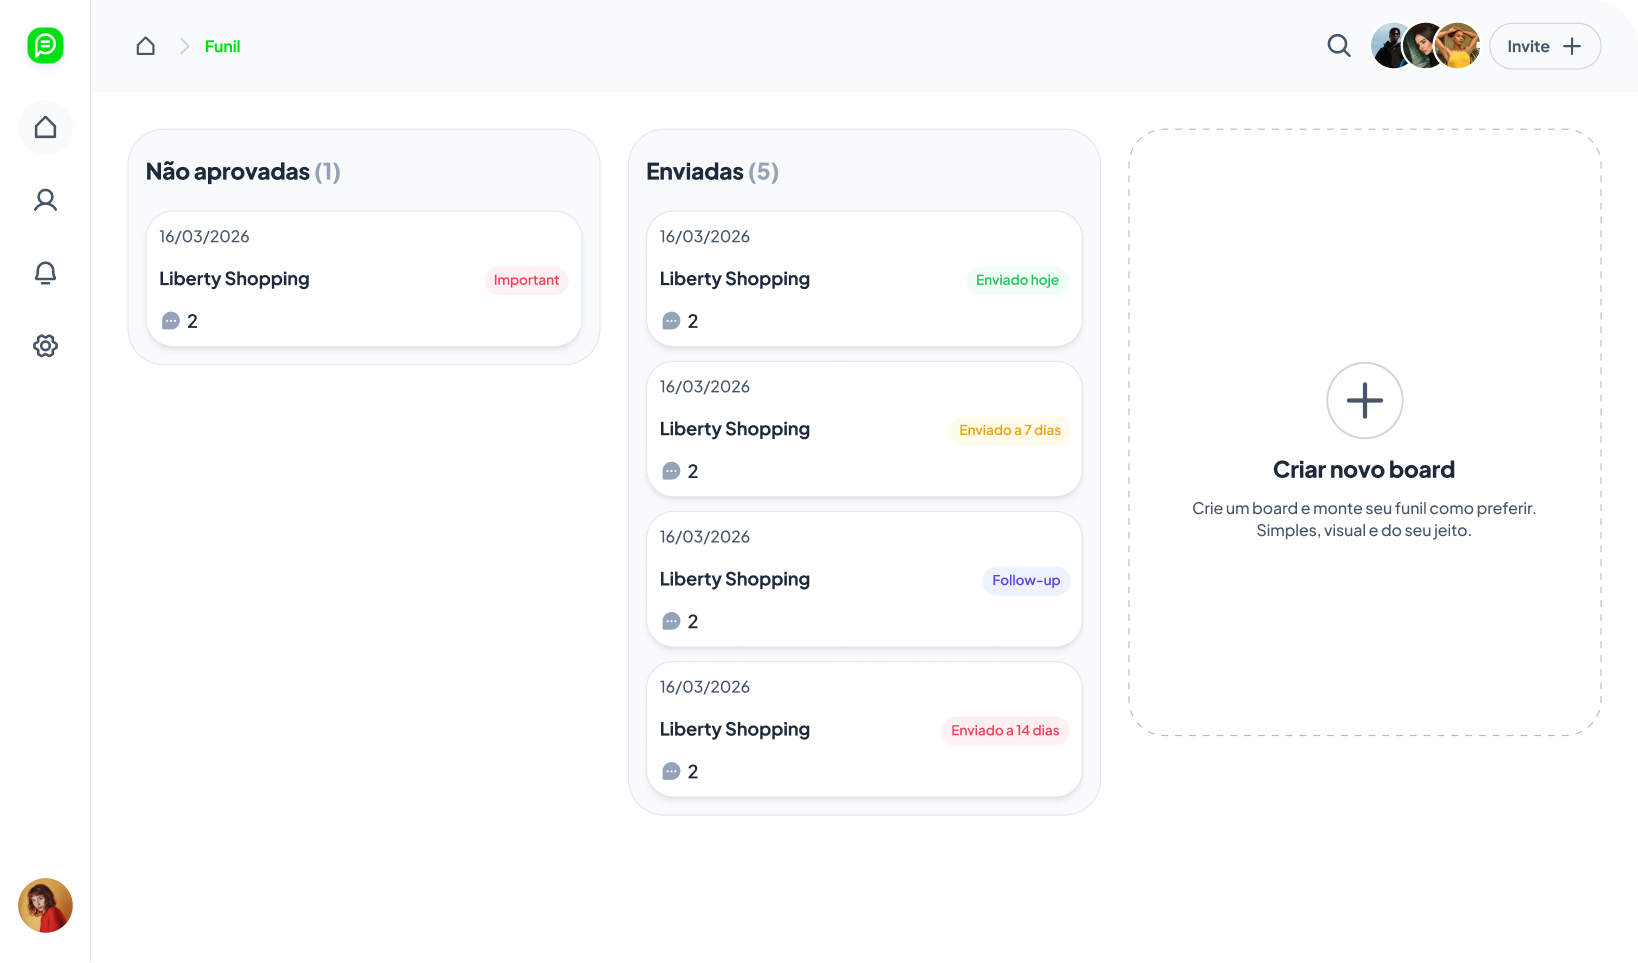Click comment icon on Follow-up card
Image resolution: width=1638 pixels, height=963 pixels.
[671, 621]
